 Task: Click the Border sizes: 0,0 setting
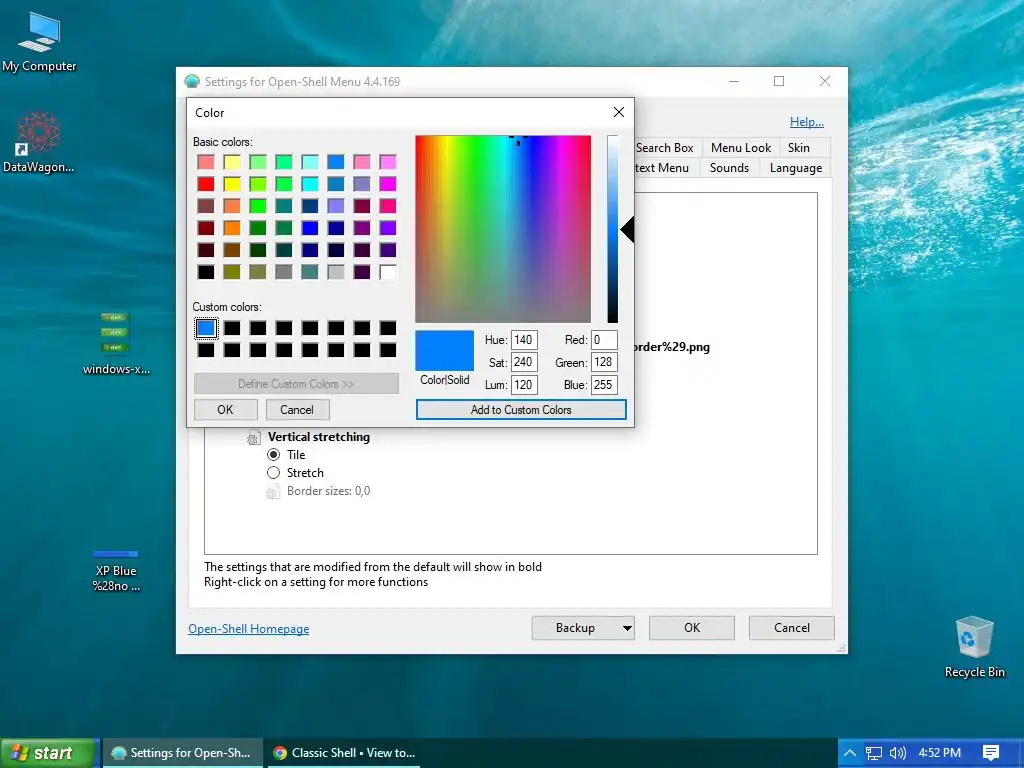coord(328,491)
